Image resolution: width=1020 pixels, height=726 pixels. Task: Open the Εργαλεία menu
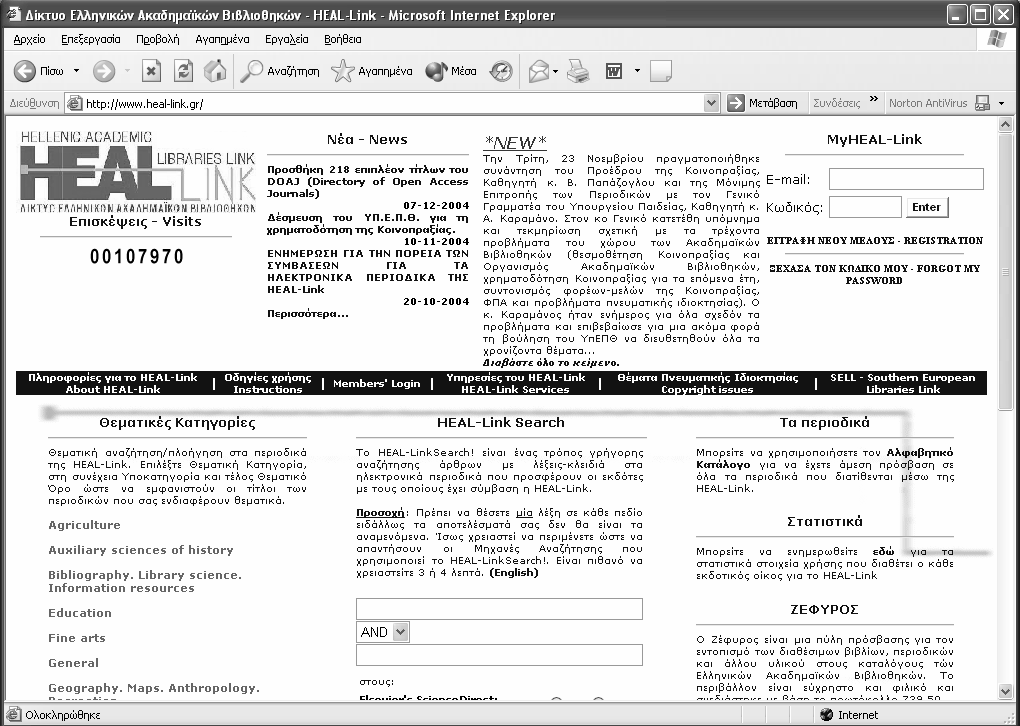(x=286, y=39)
